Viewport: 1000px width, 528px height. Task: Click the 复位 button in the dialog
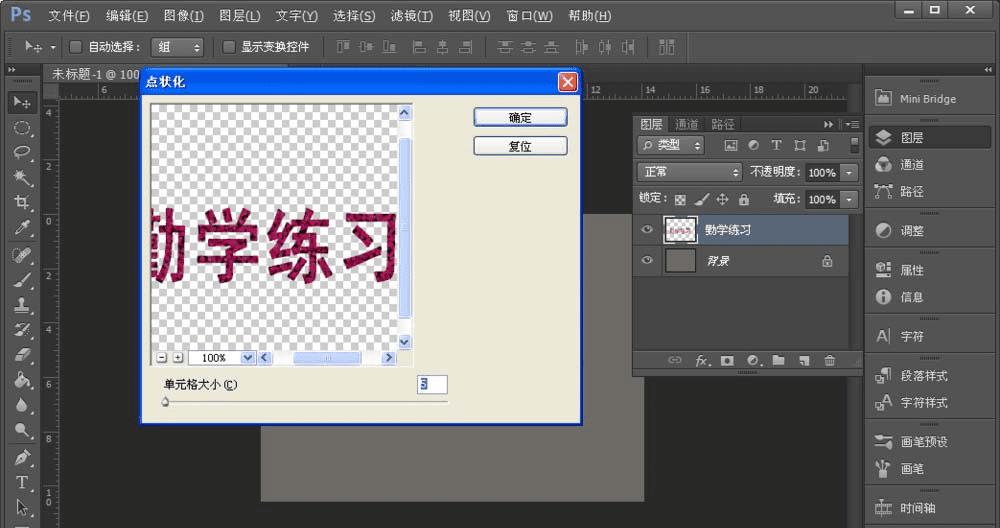(520, 146)
